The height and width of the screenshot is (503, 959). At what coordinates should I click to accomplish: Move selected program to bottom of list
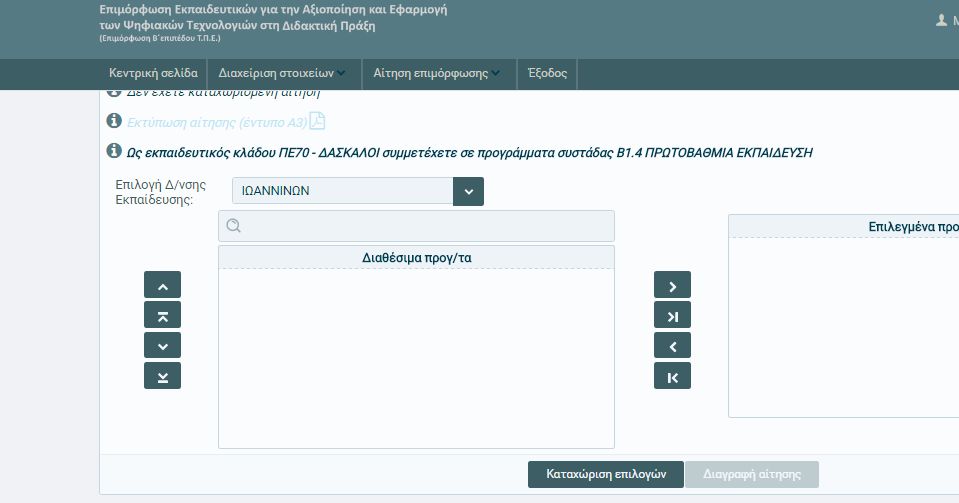tap(162, 376)
